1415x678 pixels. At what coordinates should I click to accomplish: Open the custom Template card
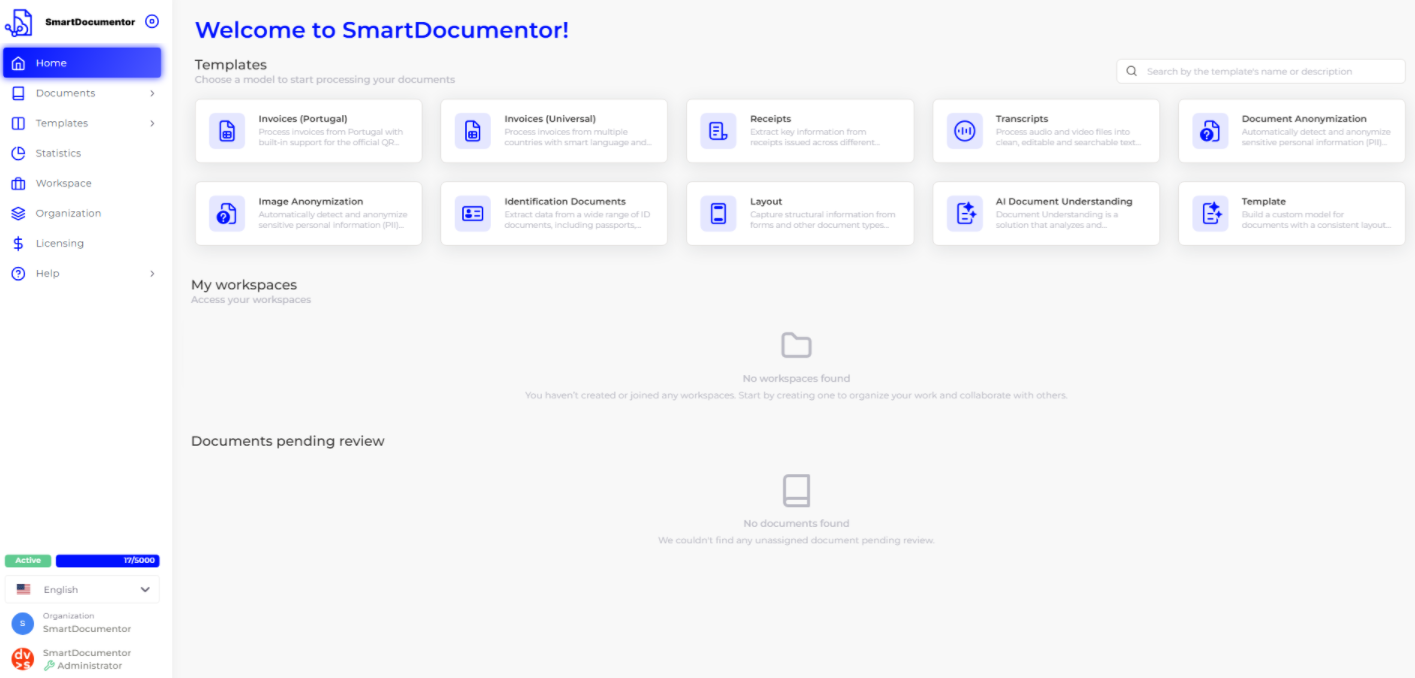1291,214
